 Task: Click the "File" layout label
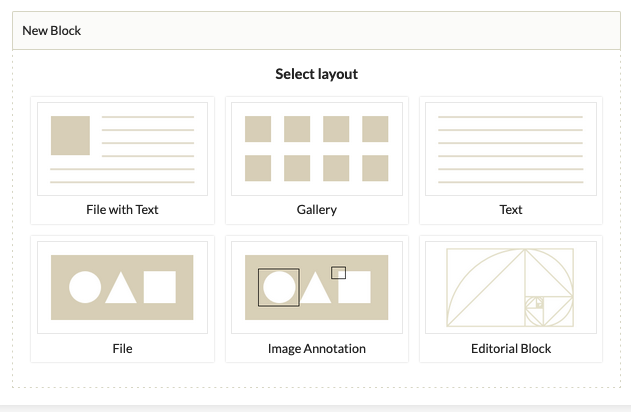click(x=122, y=348)
